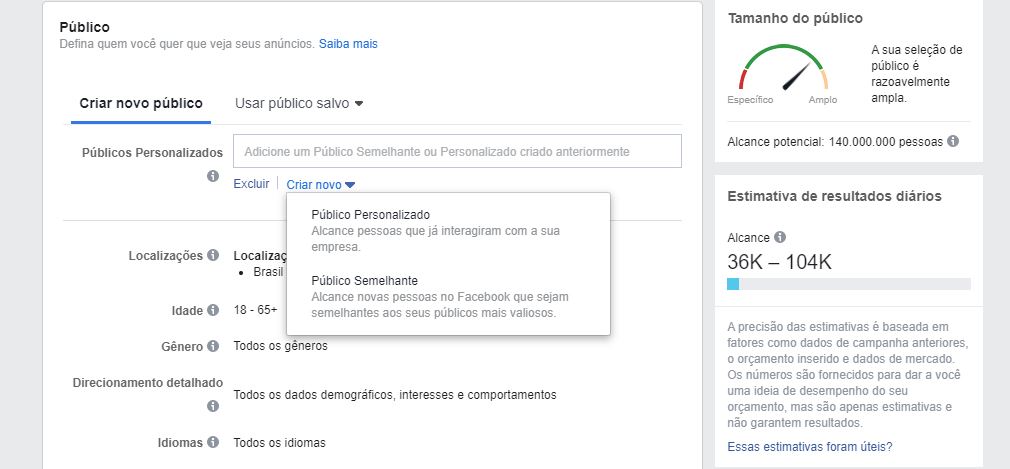This screenshot has width=1010, height=469.
Task: Click info icon under Direcionamento detalhado
Action: point(212,406)
